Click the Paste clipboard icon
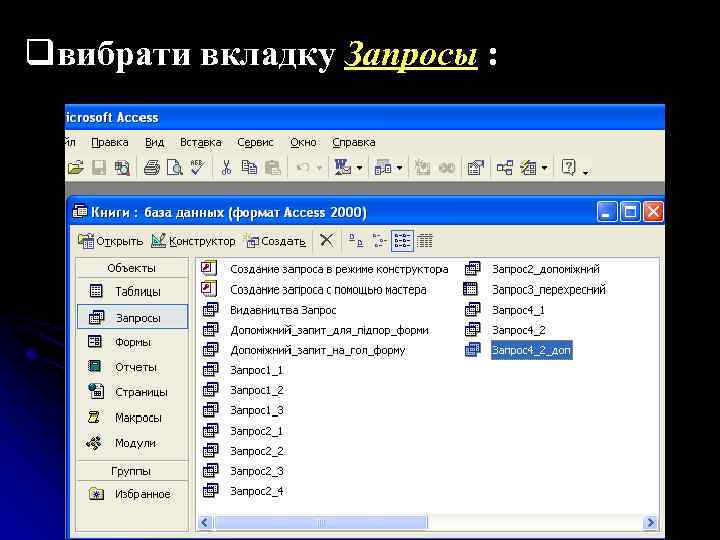 pyautogui.click(x=273, y=168)
